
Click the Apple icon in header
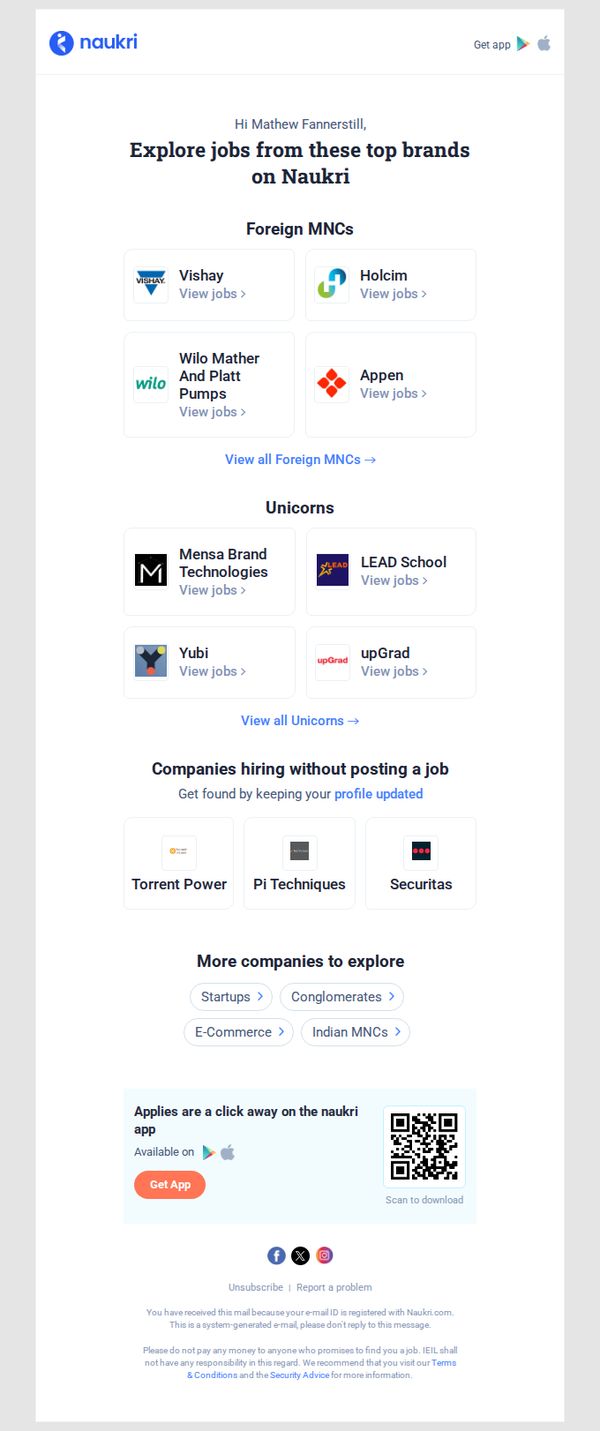[x=544, y=44]
